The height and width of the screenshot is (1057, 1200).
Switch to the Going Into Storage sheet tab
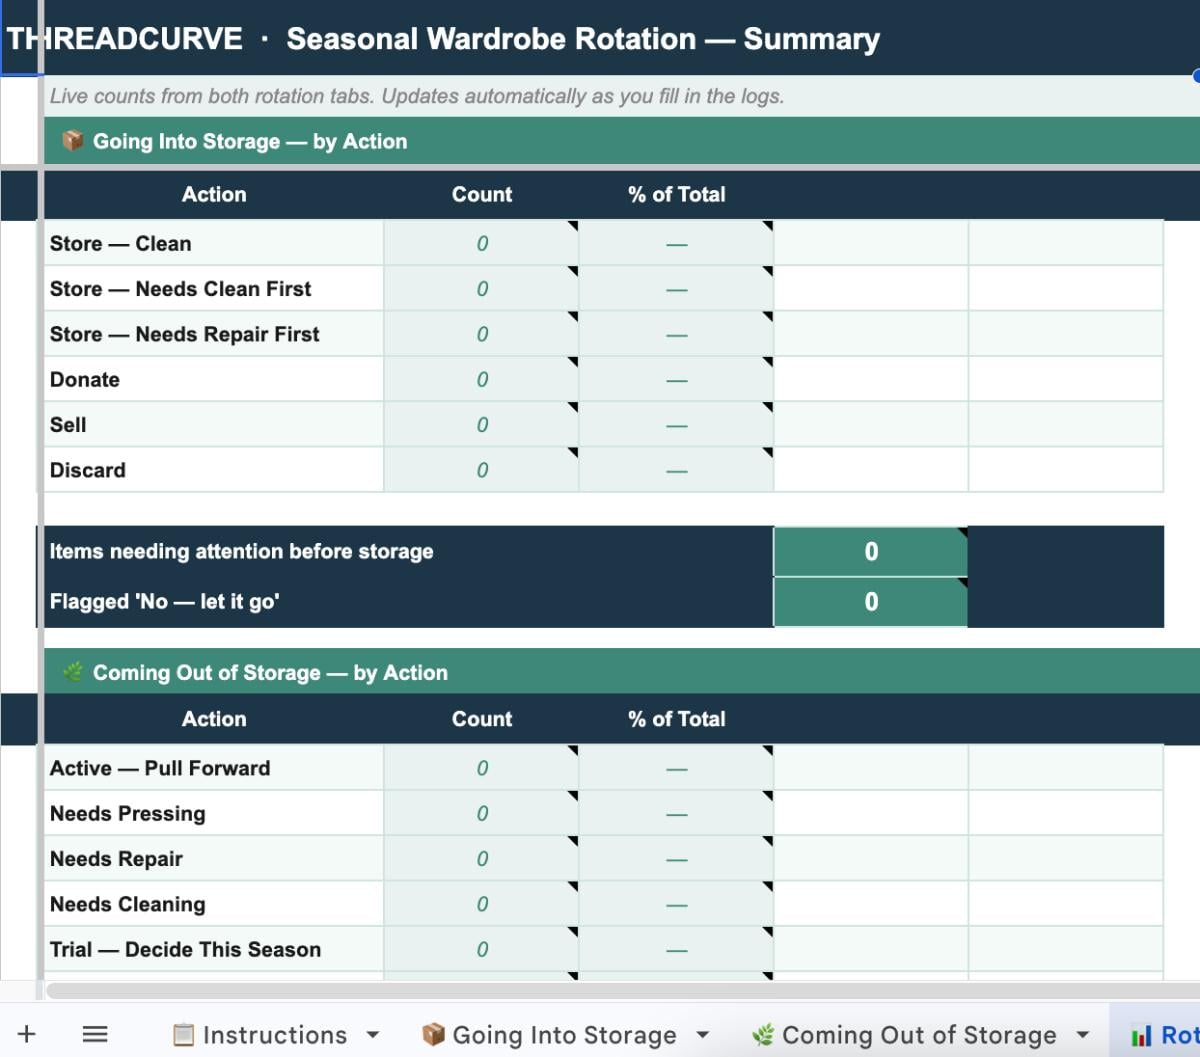pyautogui.click(x=564, y=1035)
